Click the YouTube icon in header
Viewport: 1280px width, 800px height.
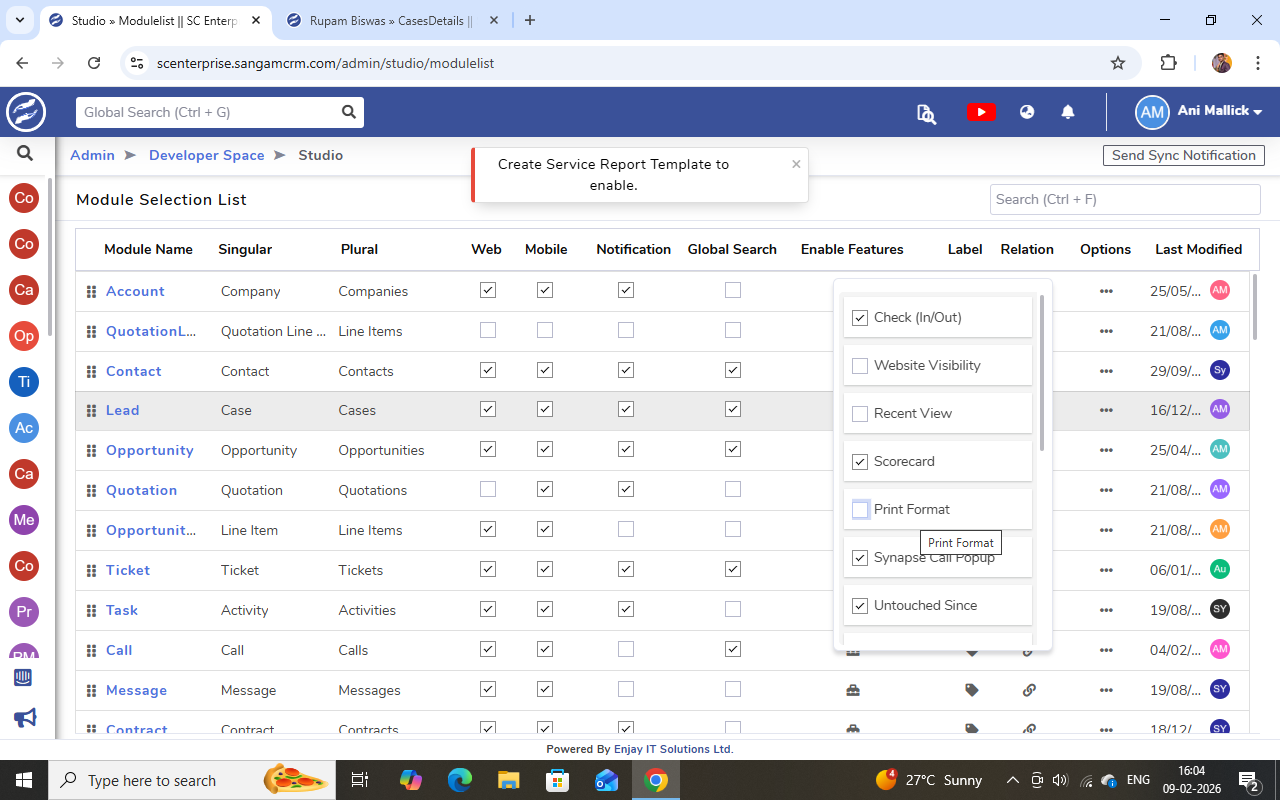[981, 112]
